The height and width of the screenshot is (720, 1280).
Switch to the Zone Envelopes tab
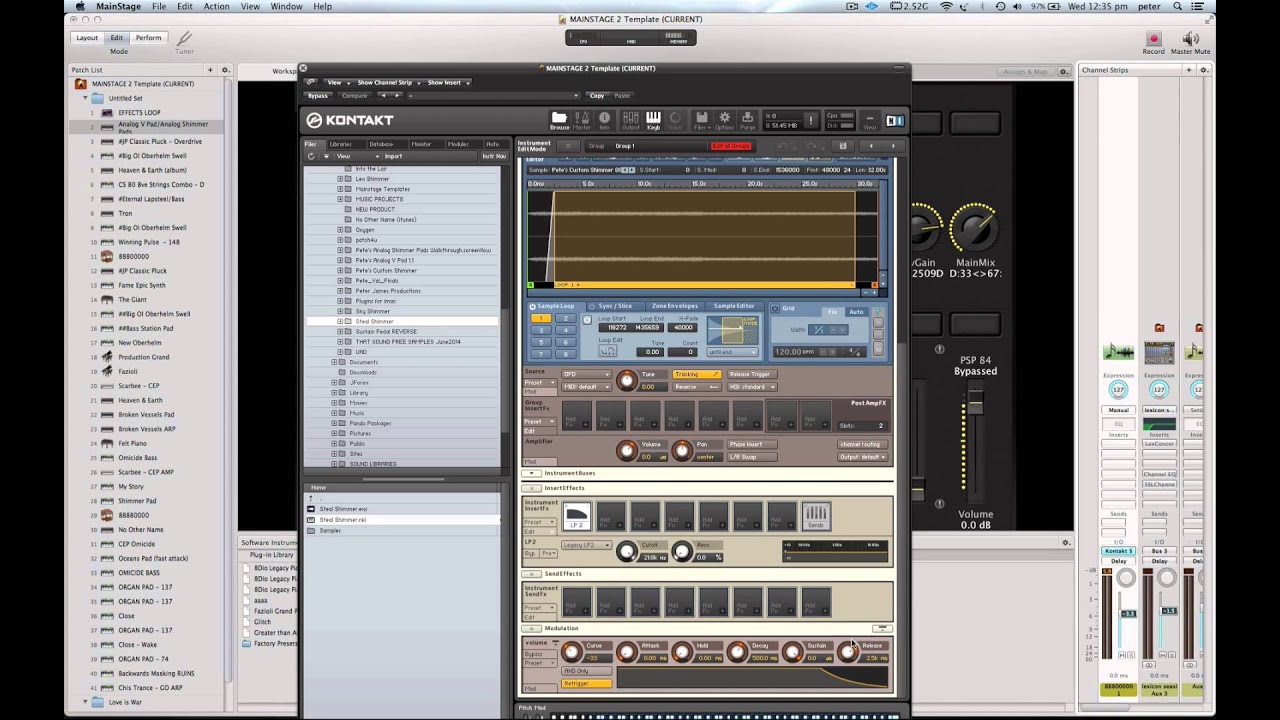point(675,306)
